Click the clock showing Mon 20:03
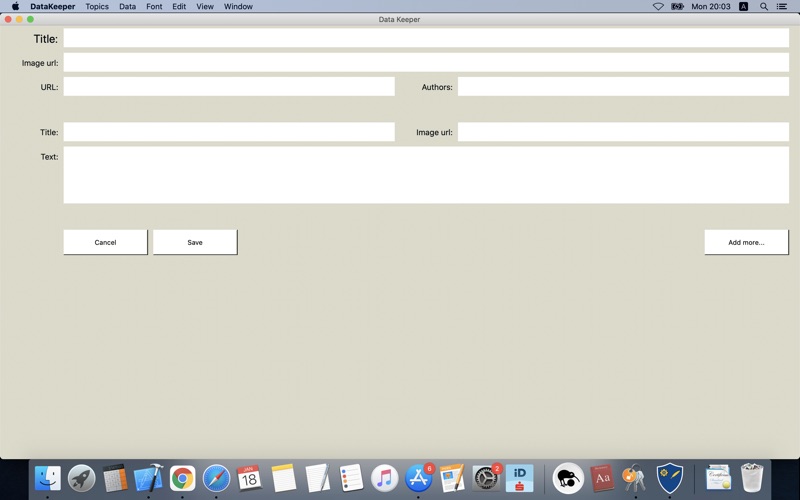The width and height of the screenshot is (800, 500). point(711,7)
